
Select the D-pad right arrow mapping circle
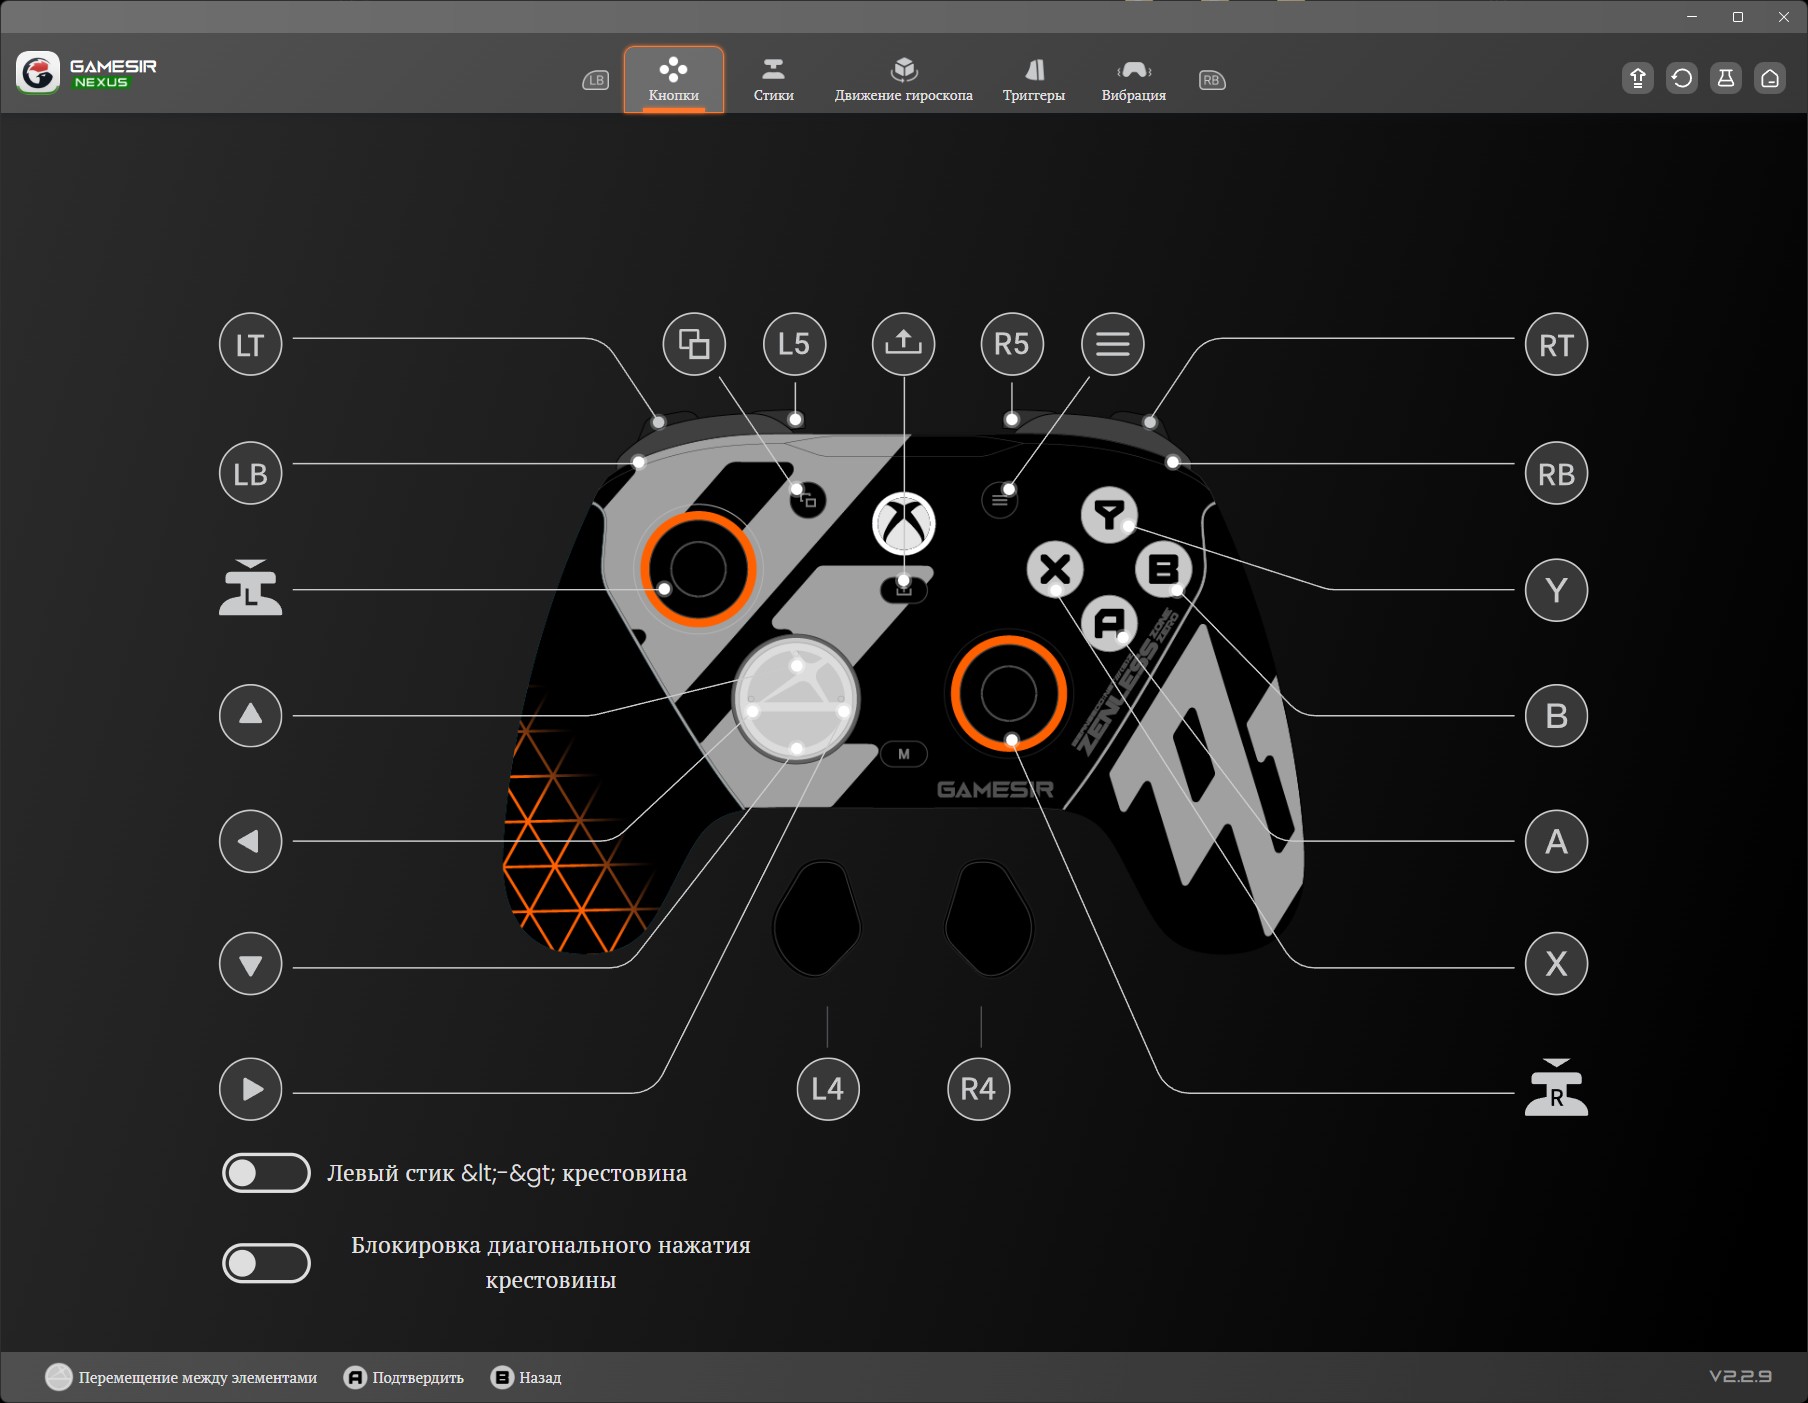click(x=250, y=1089)
